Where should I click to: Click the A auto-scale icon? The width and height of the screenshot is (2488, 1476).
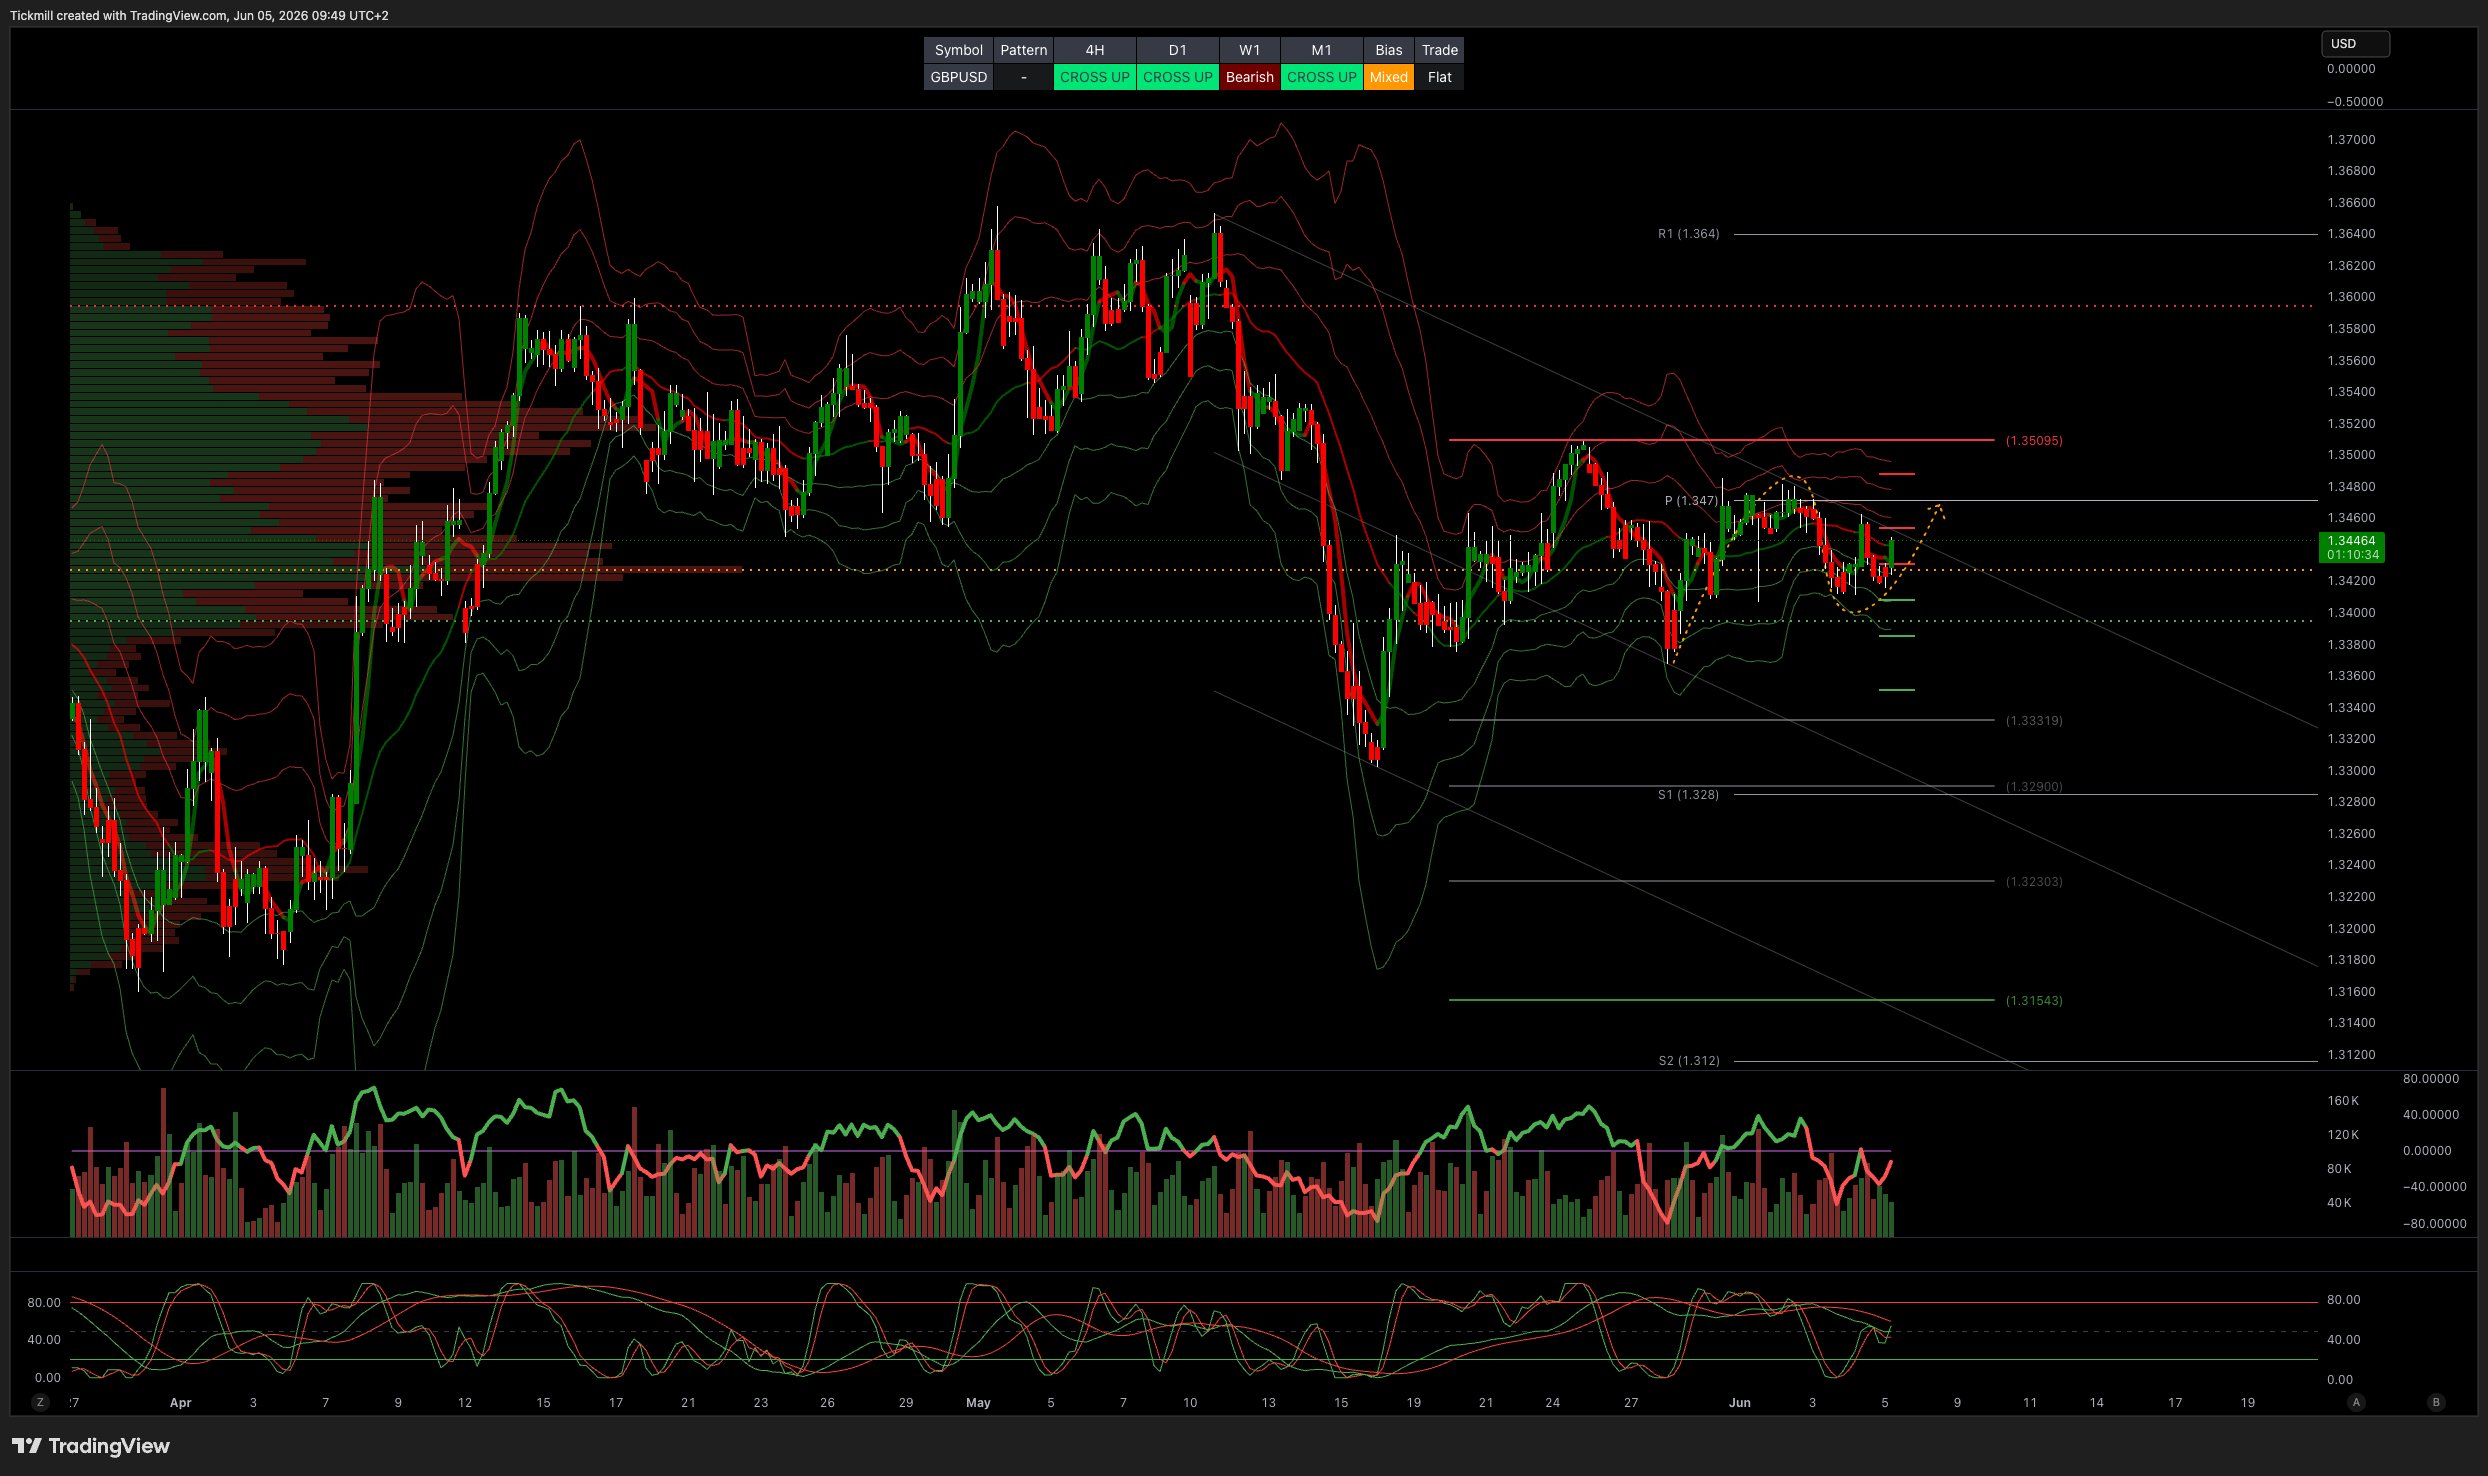coord(2356,1402)
